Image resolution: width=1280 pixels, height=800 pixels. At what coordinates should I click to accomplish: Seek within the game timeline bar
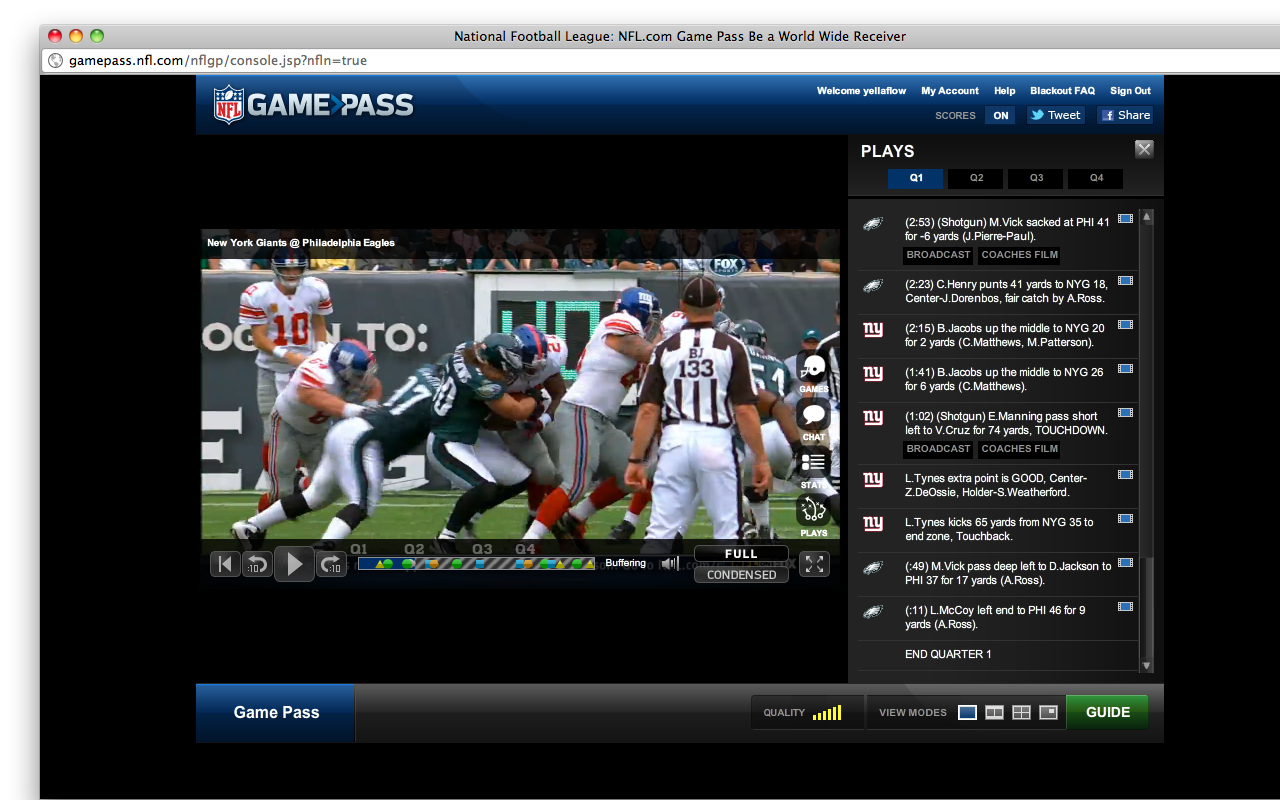pos(476,564)
